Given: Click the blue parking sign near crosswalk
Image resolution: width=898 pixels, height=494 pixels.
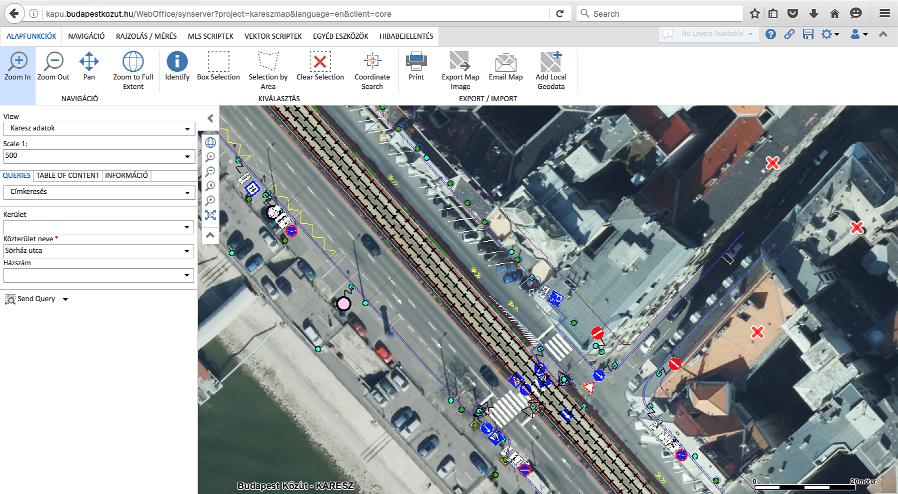Looking at the screenshot, I should (554, 298).
